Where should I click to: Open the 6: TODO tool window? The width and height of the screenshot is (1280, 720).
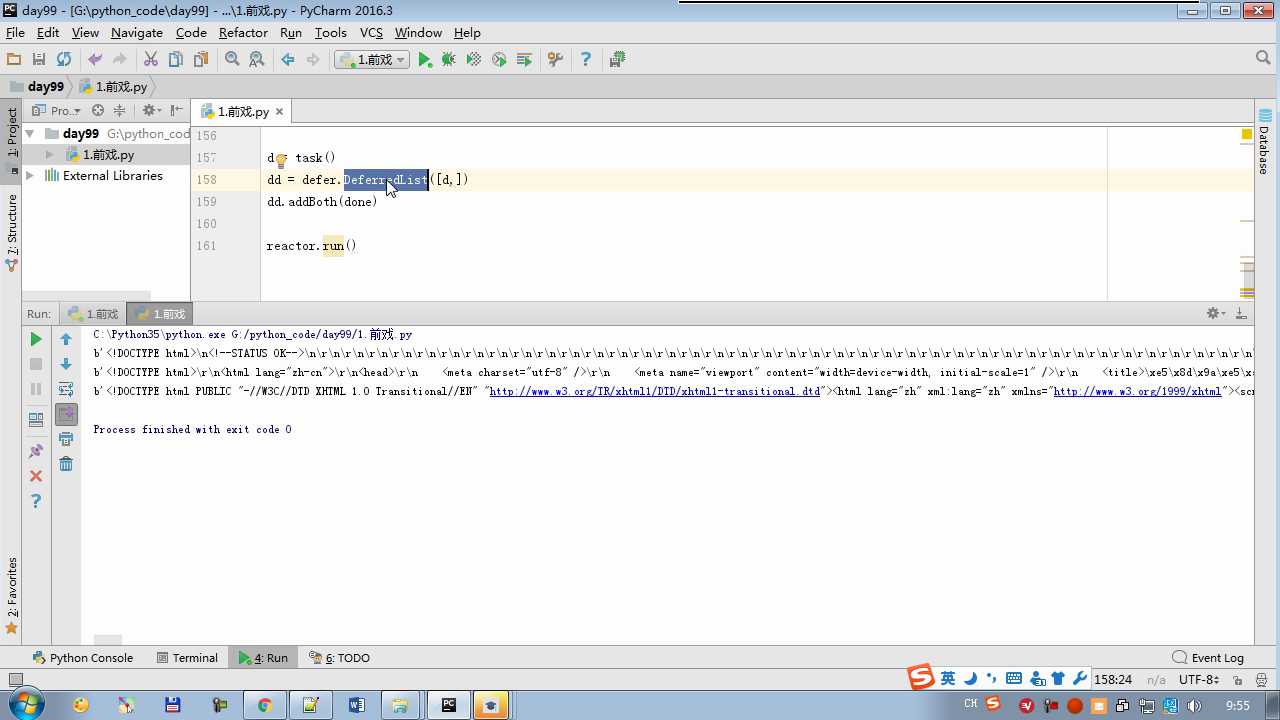coord(340,658)
